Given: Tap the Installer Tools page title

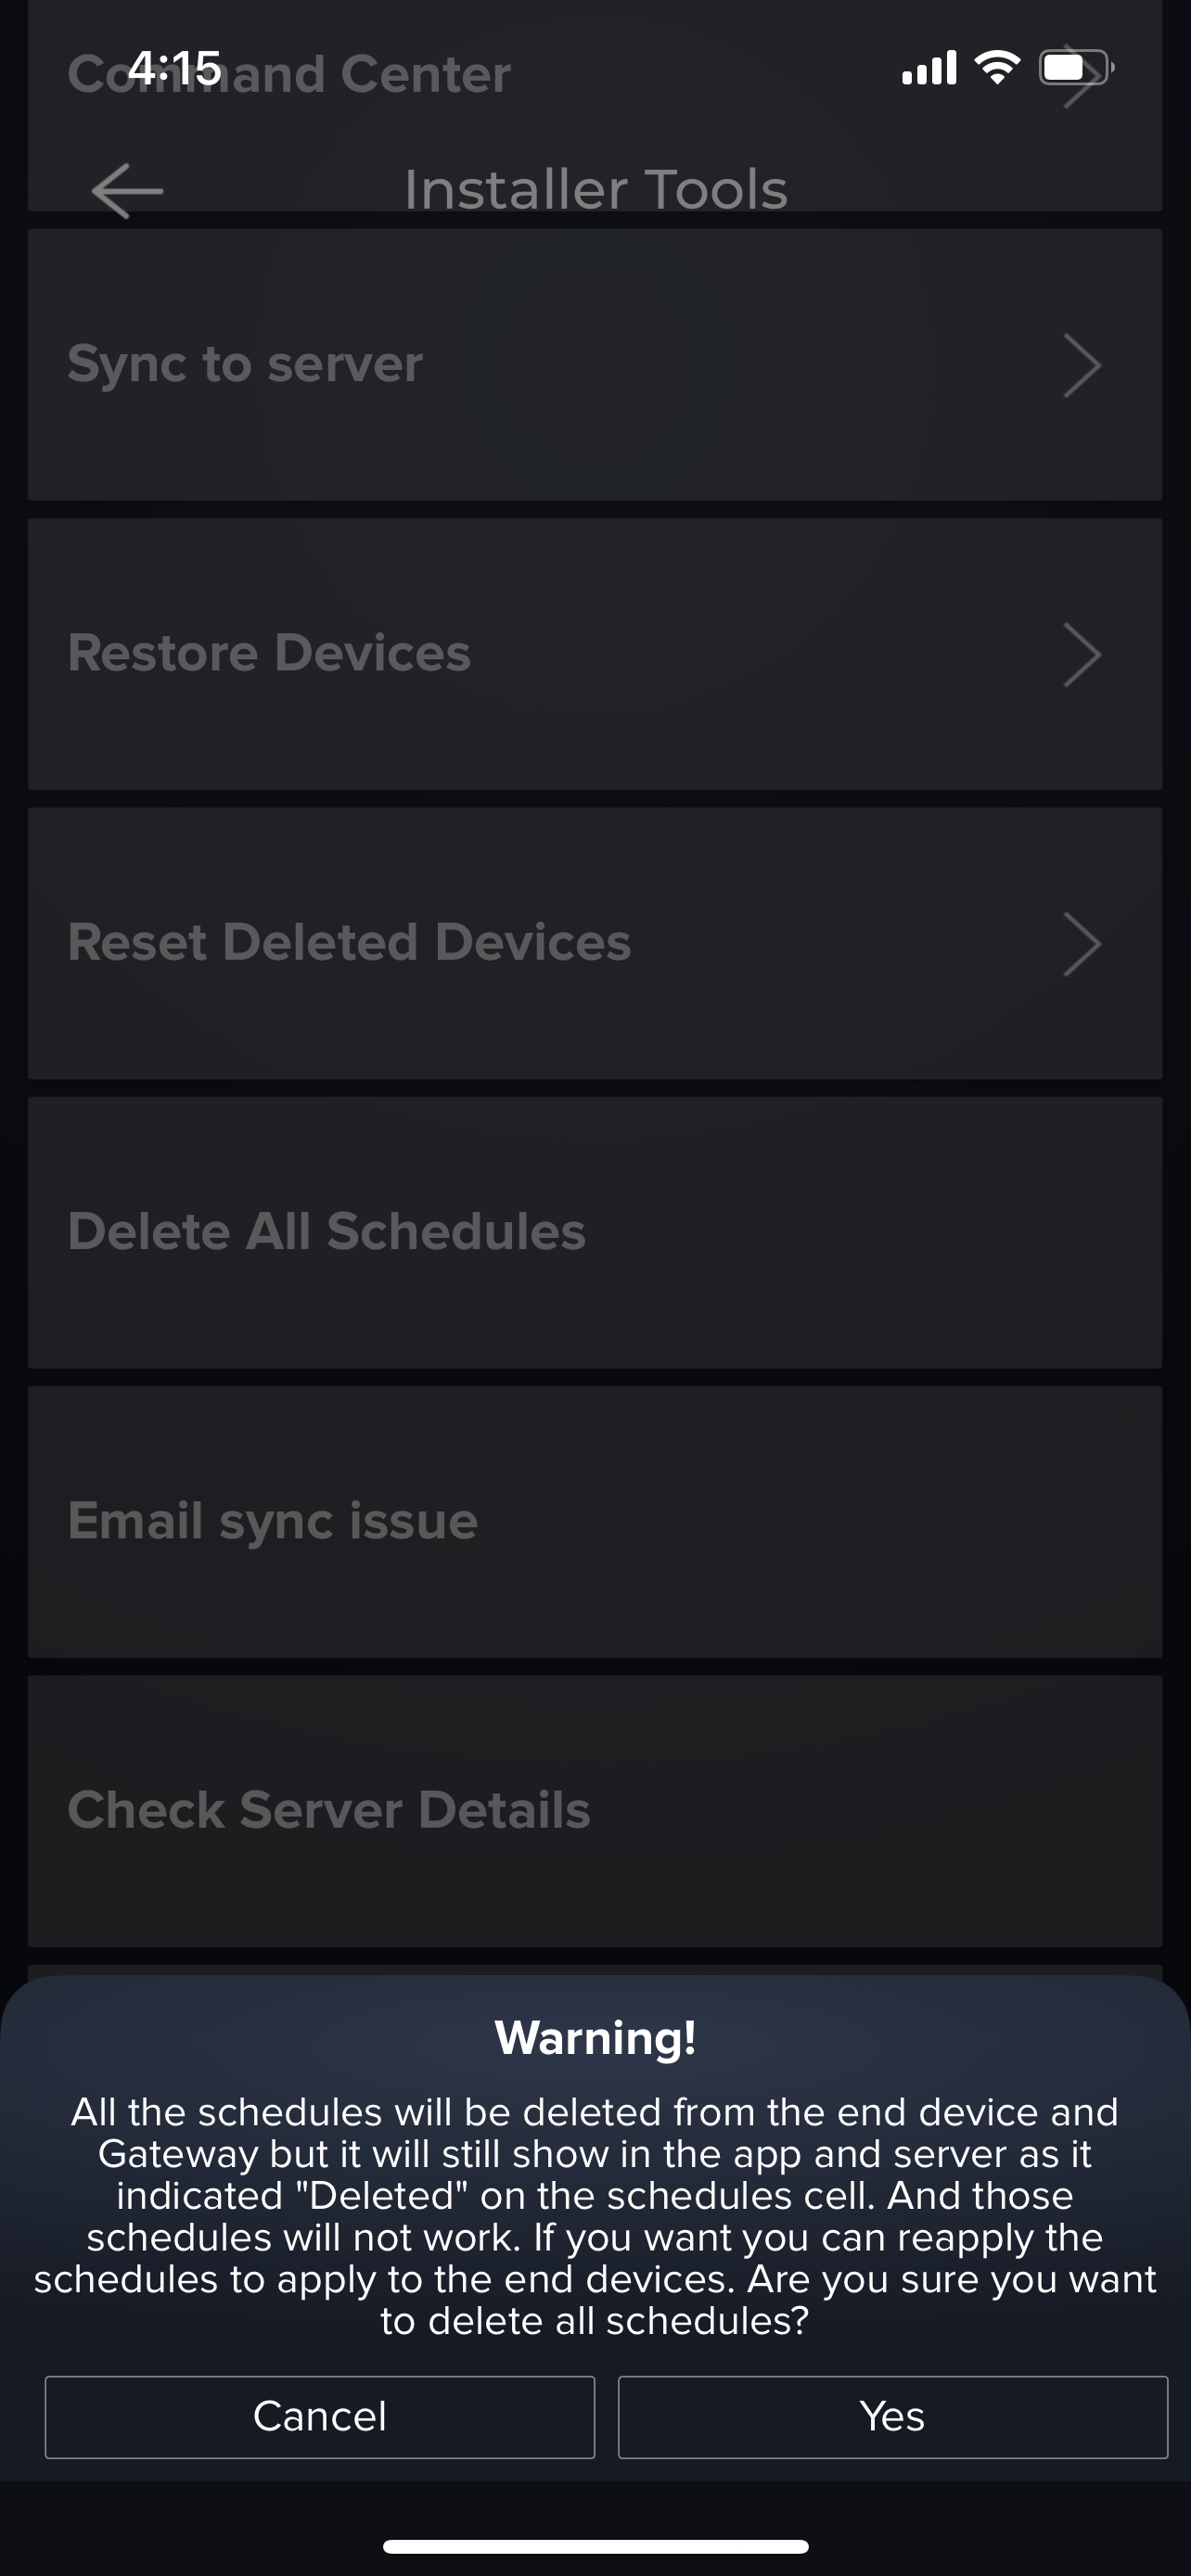Looking at the screenshot, I should click(596, 189).
